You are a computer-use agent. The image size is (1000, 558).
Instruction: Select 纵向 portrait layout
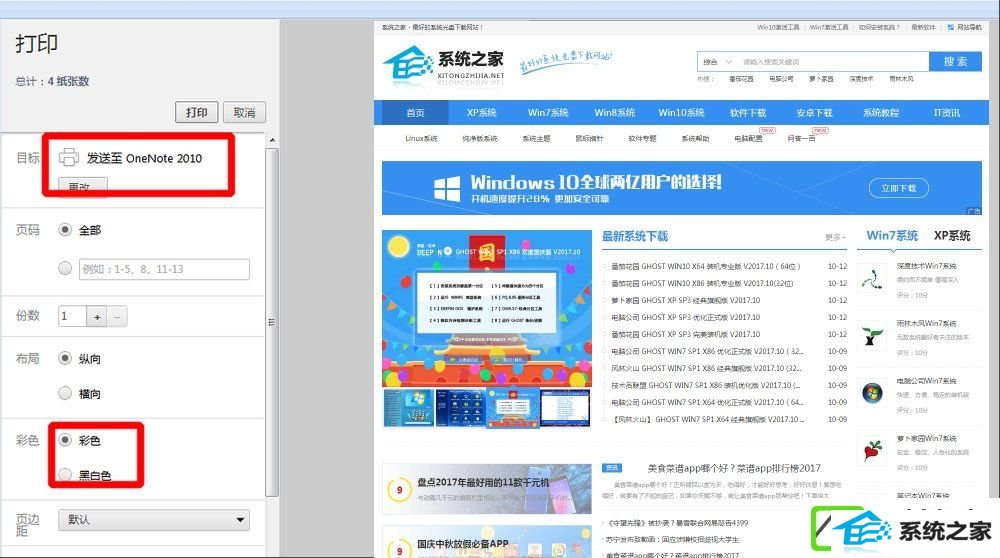pos(64,358)
